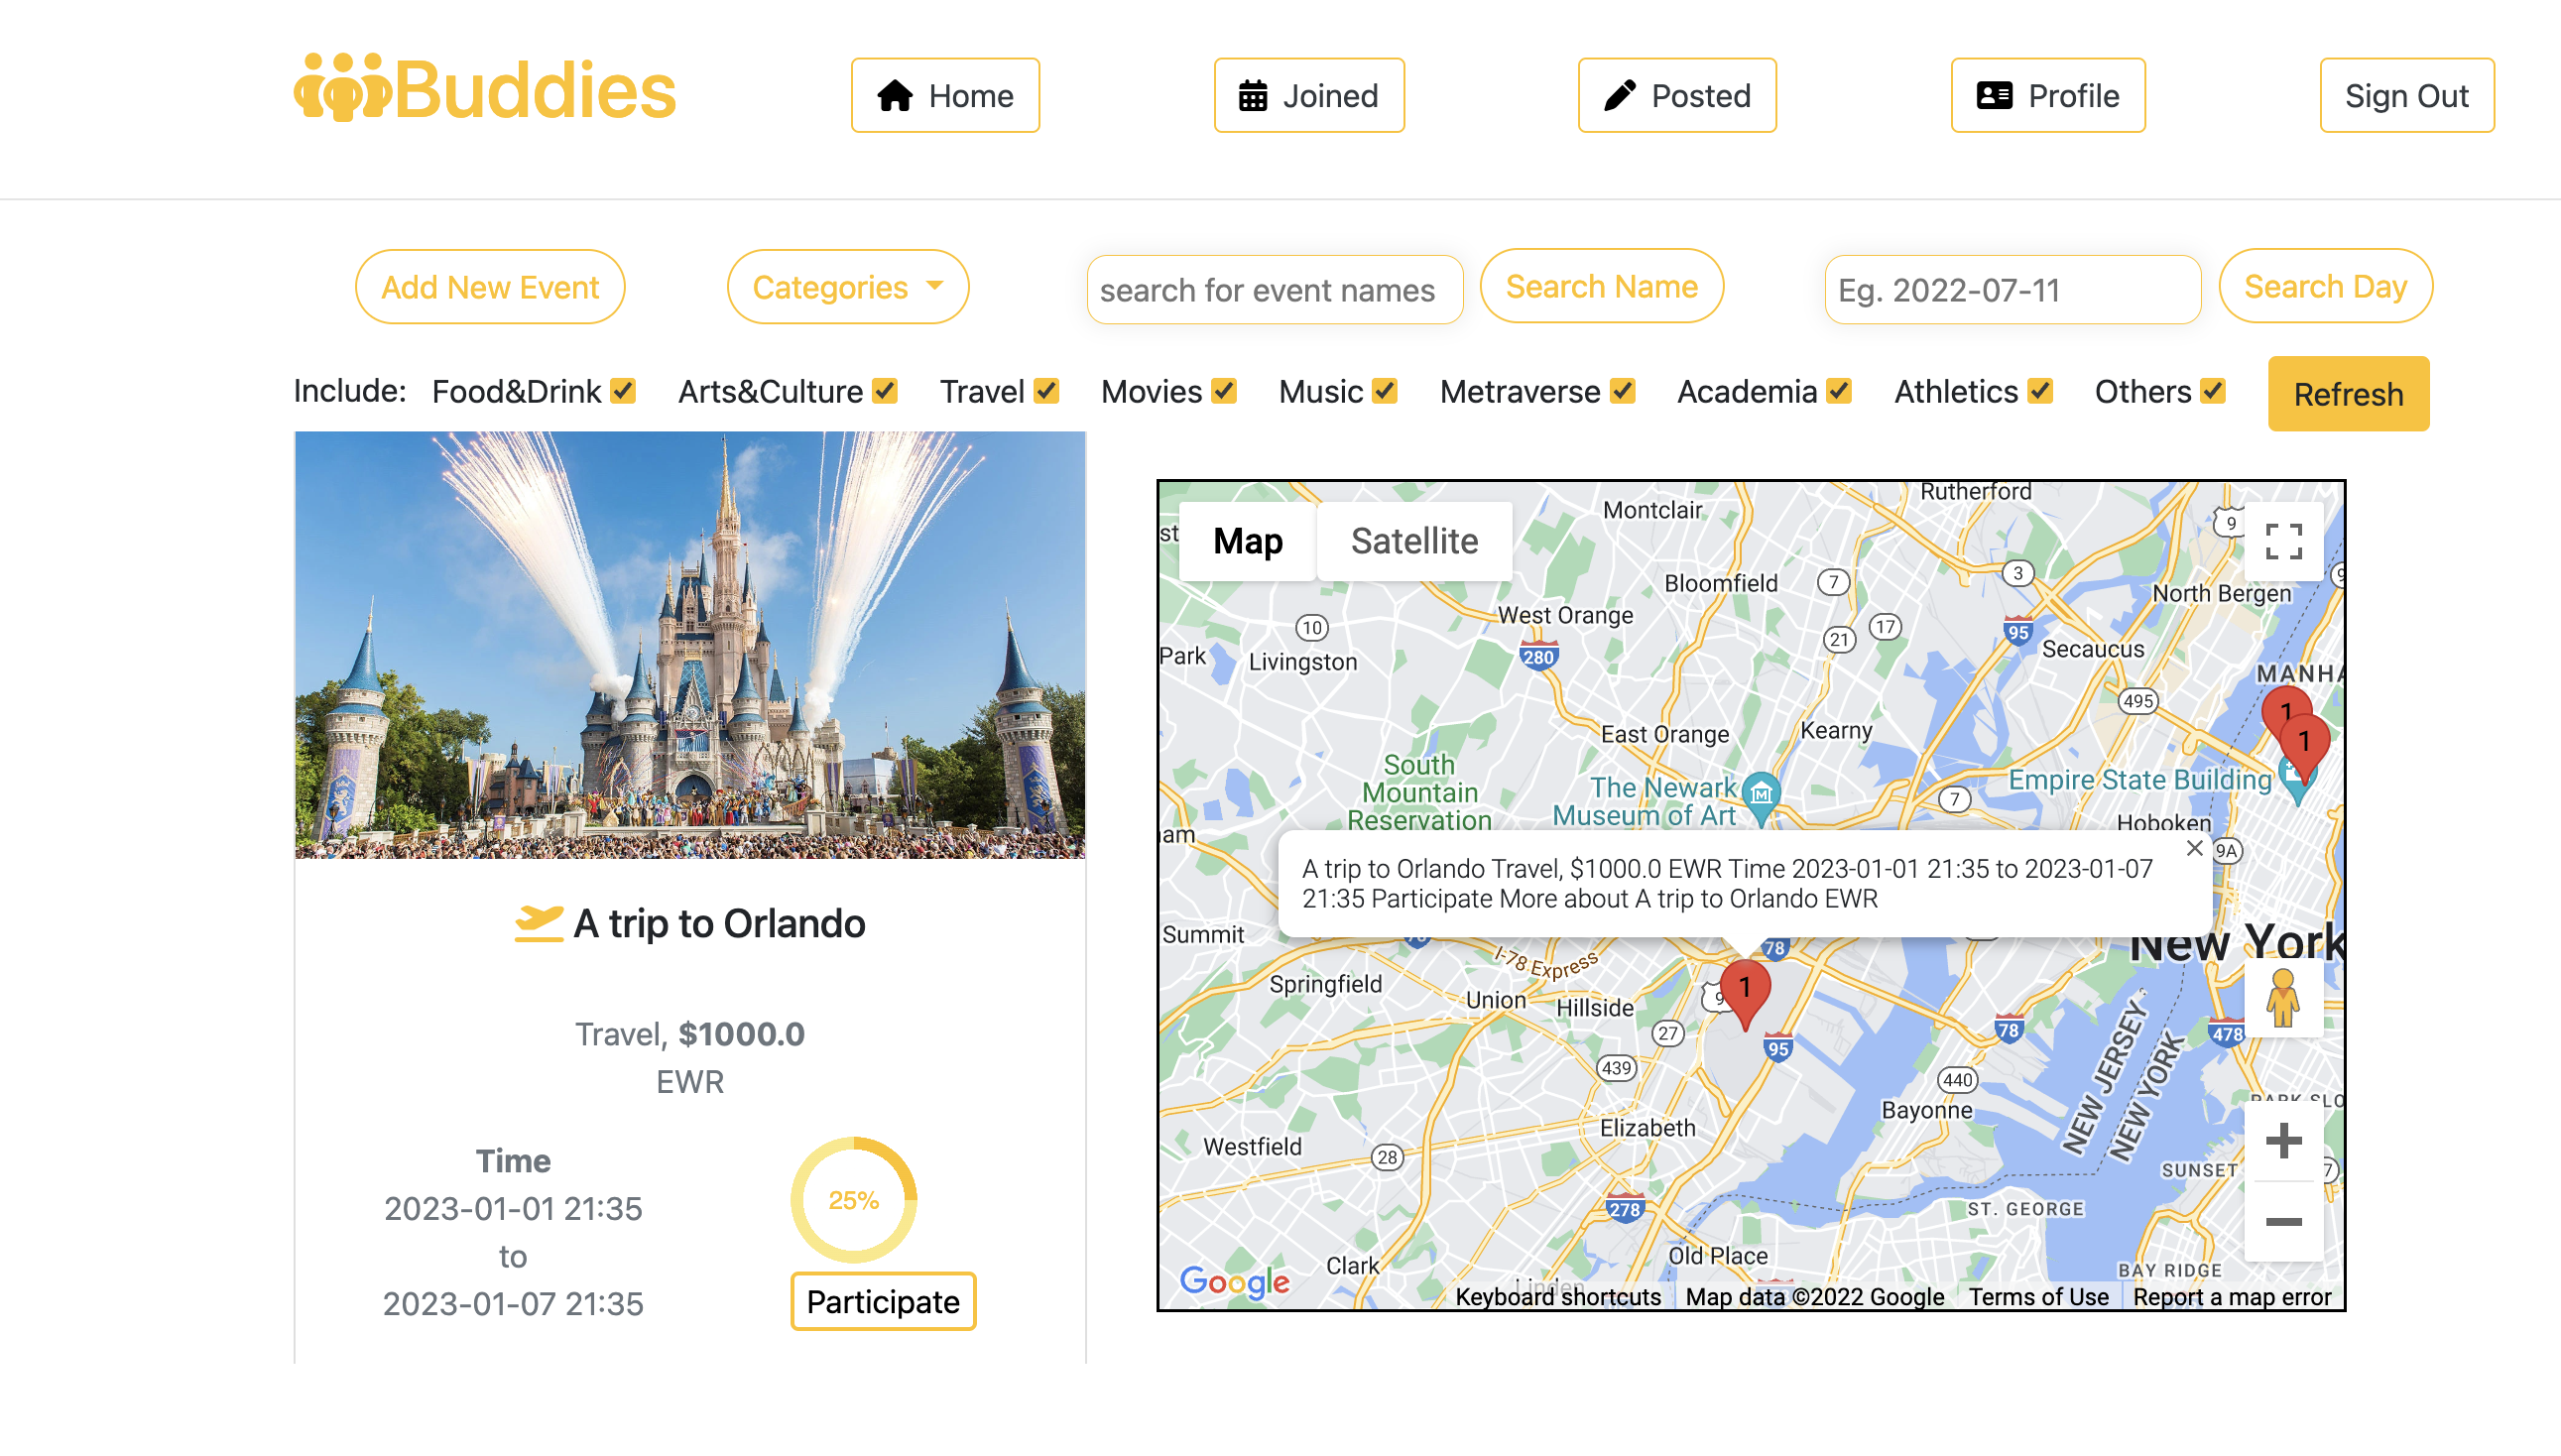Screen dimensions: 2561x1456
Task: Click the $1000.0 price text
Action: coord(741,1034)
